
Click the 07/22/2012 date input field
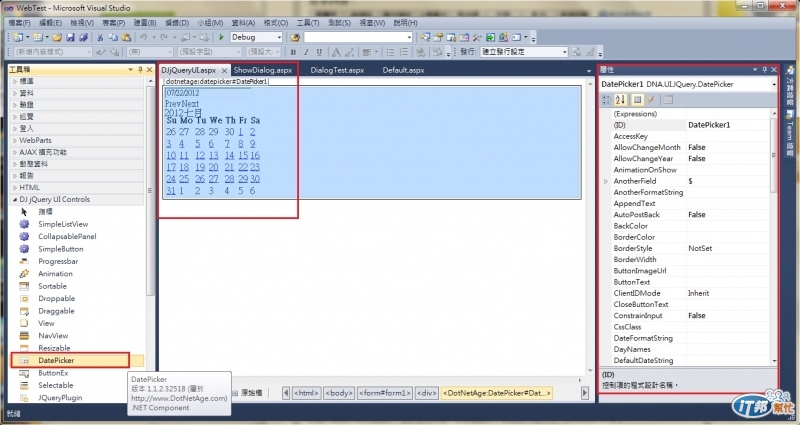point(208,93)
